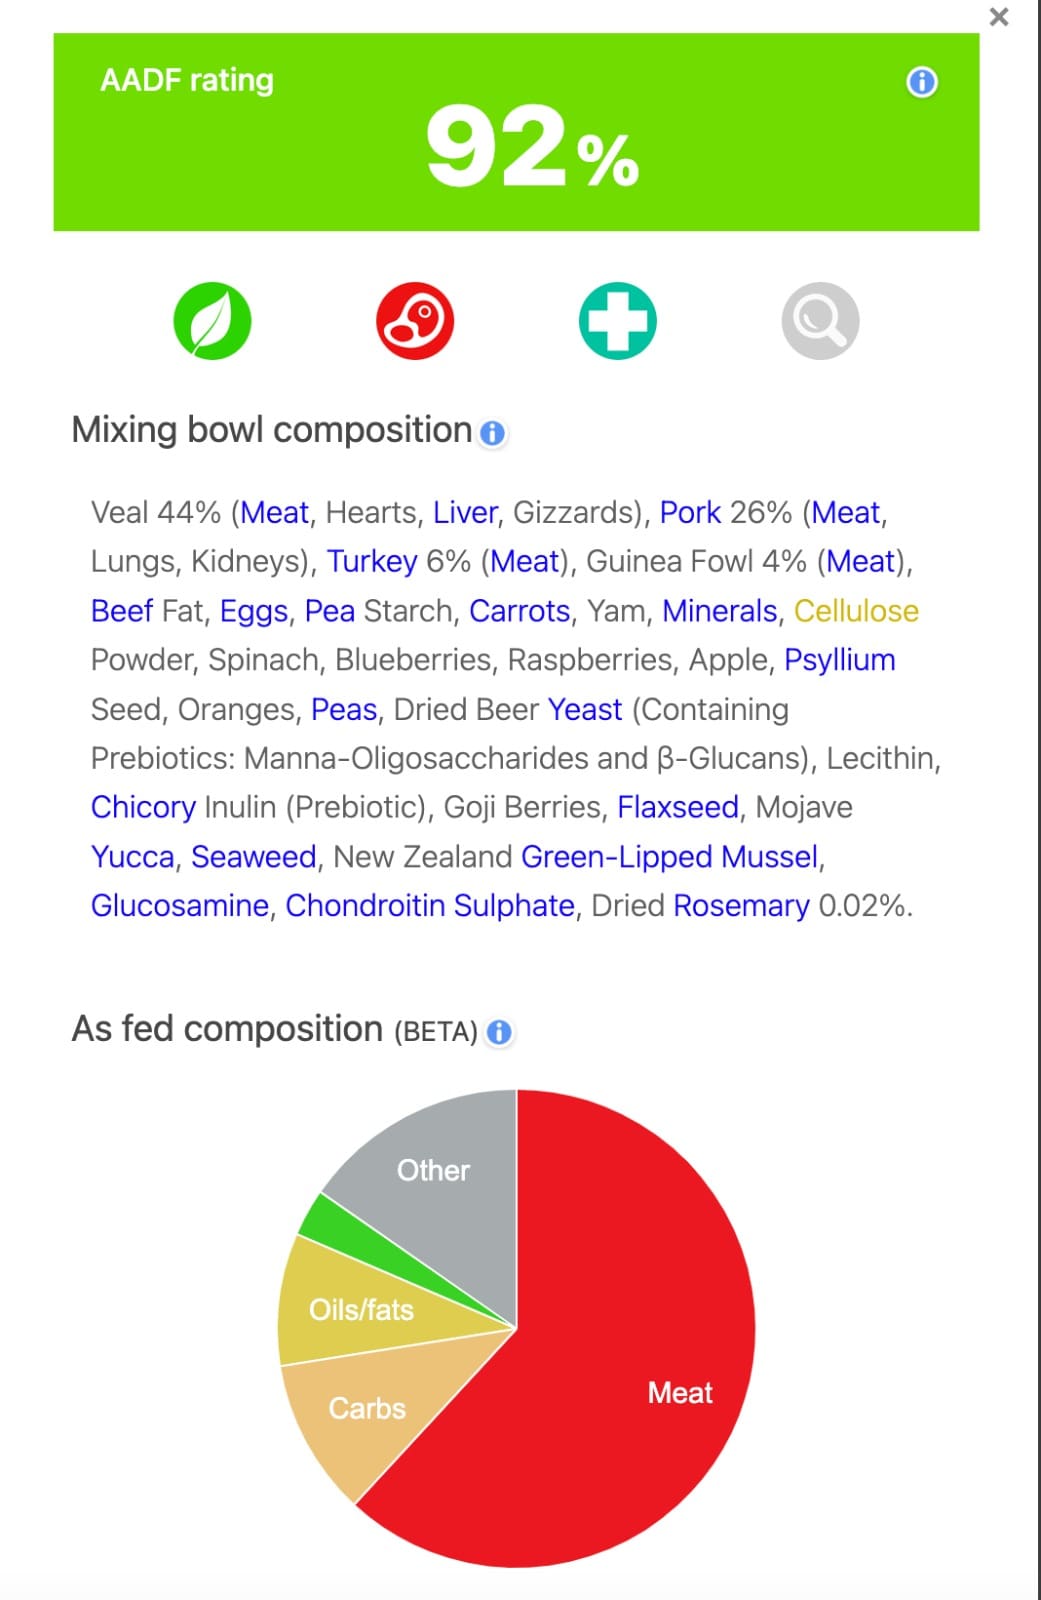Open the Pork ingredient link
Image resolution: width=1041 pixels, height=1600 pixels.
click(690, 512)
